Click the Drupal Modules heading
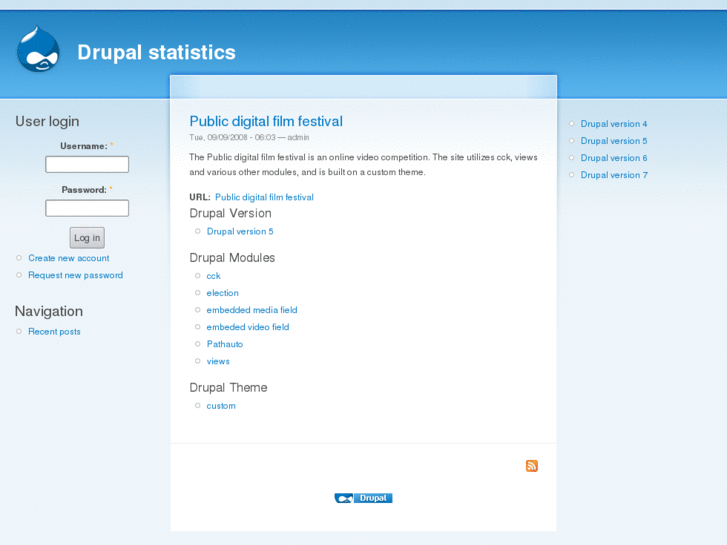The width and height of the screenshot is (727, 545). pyautogui.click(x=232, y=258)
